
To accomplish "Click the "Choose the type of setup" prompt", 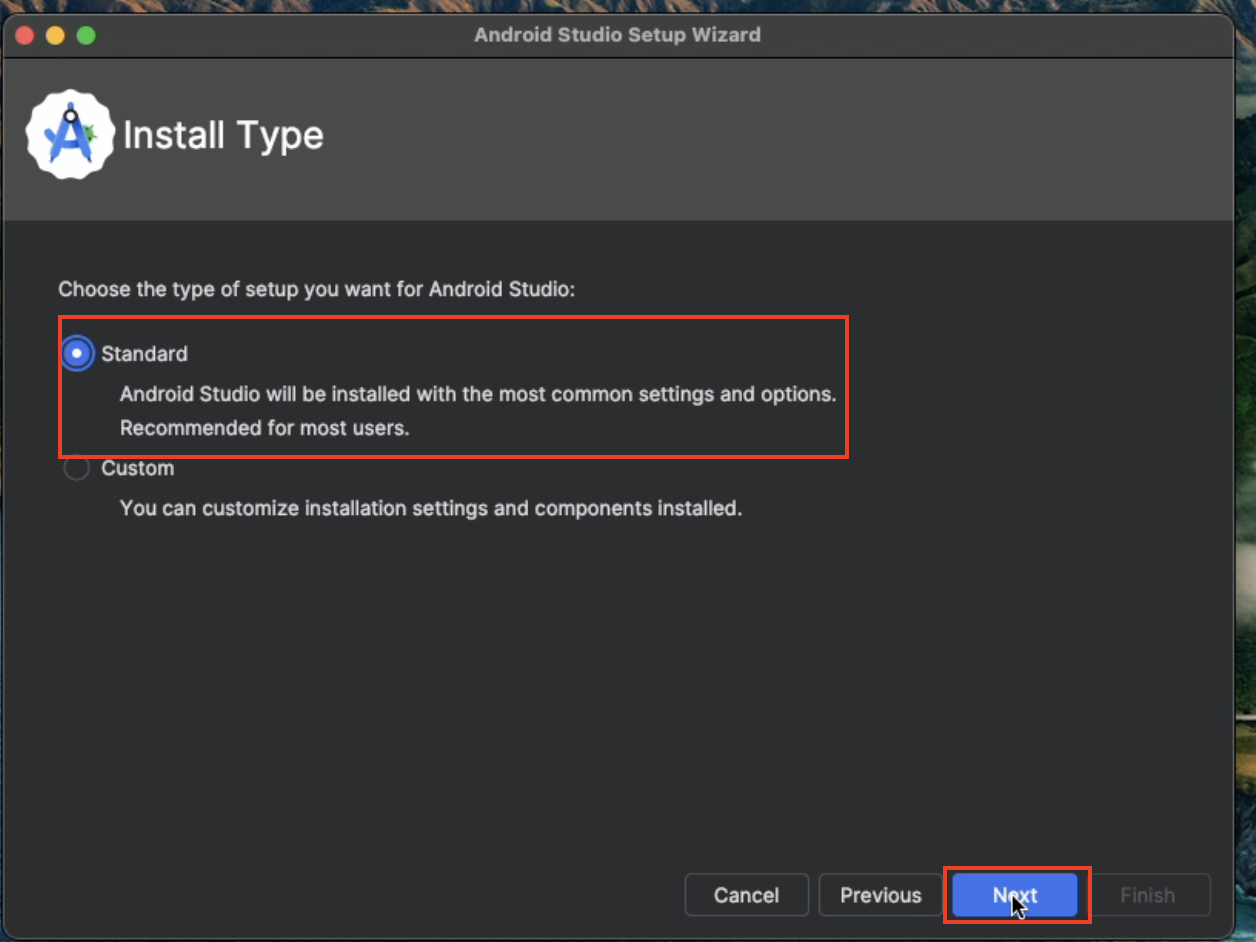I will point(317,290).
